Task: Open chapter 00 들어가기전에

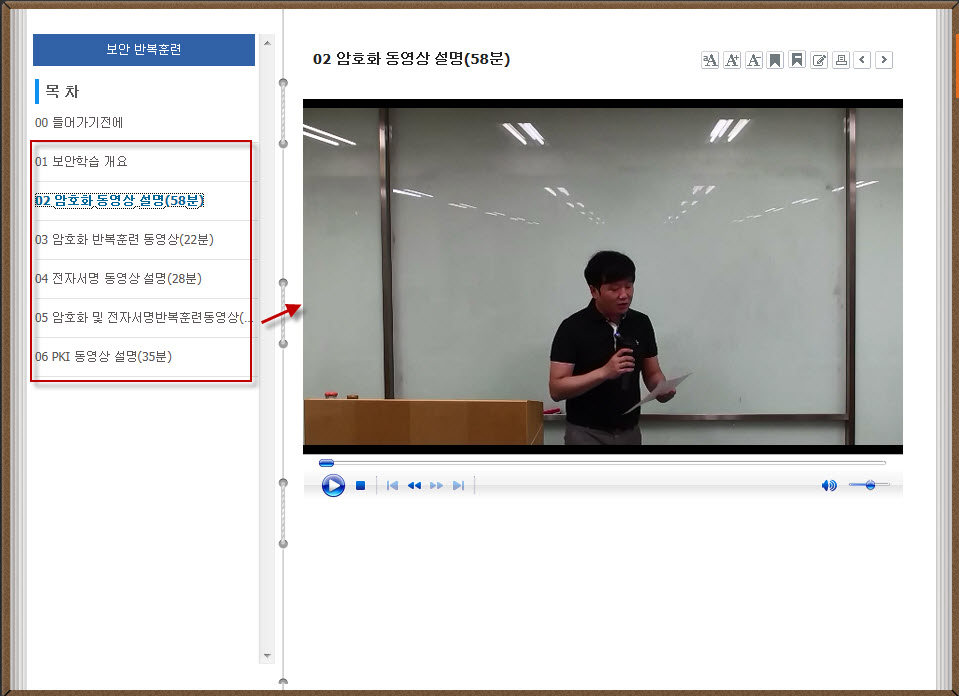Action: [x=79, y=123]
